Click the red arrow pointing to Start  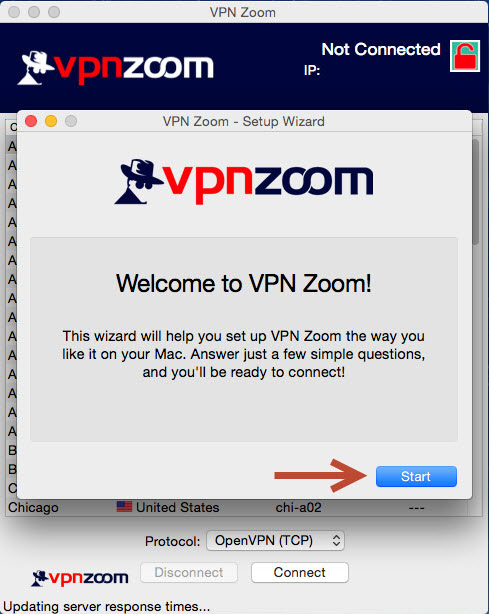pos(321,475)
